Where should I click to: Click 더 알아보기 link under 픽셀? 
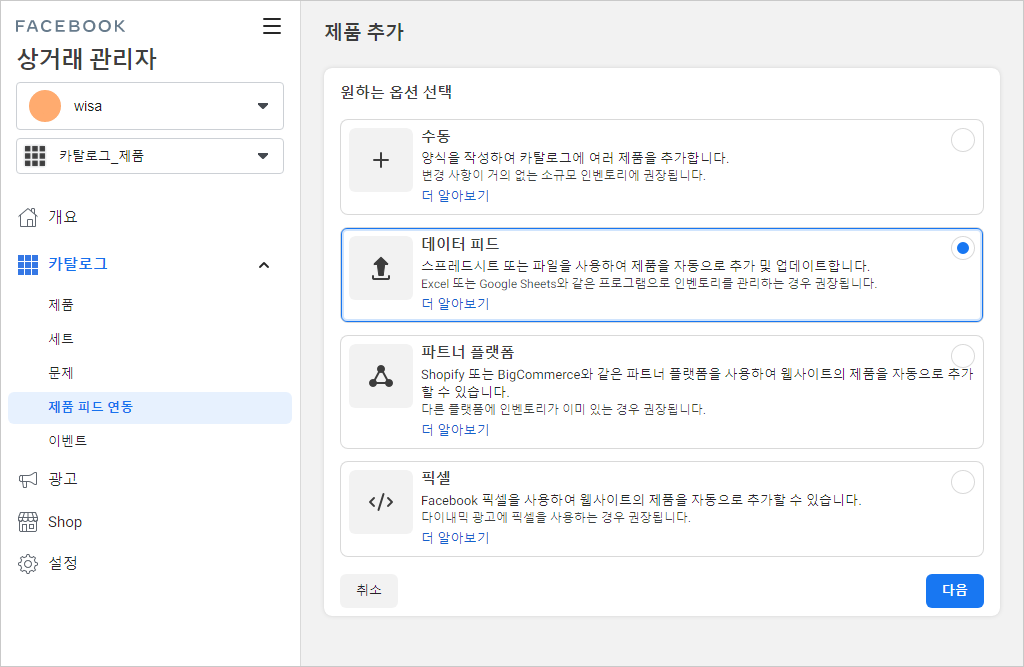455,538
